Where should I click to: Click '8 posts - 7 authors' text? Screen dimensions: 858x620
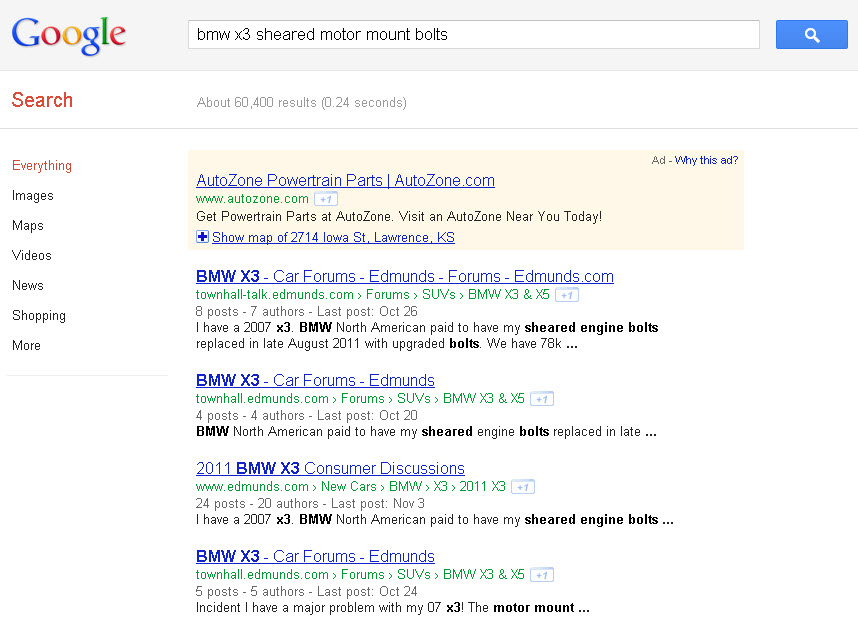250,311
